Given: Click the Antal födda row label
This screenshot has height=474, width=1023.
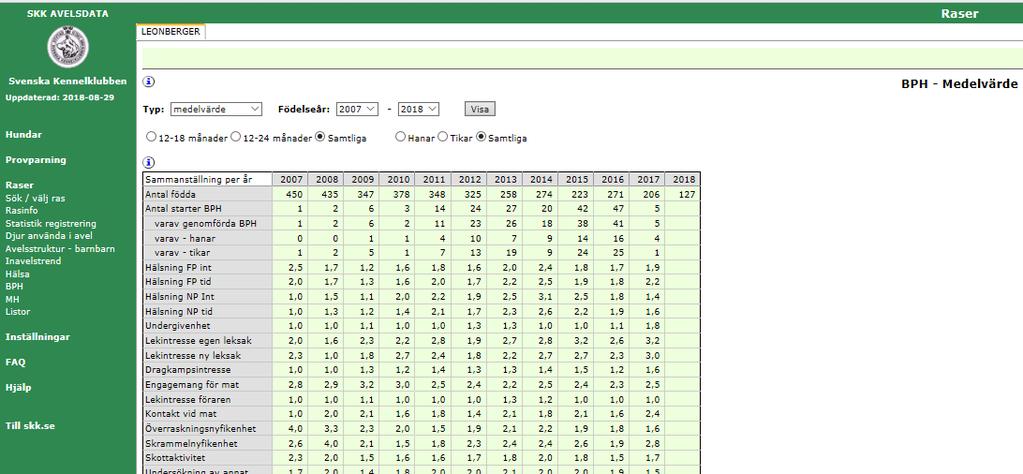Looking at the screenshot, I should click(170, 194).
